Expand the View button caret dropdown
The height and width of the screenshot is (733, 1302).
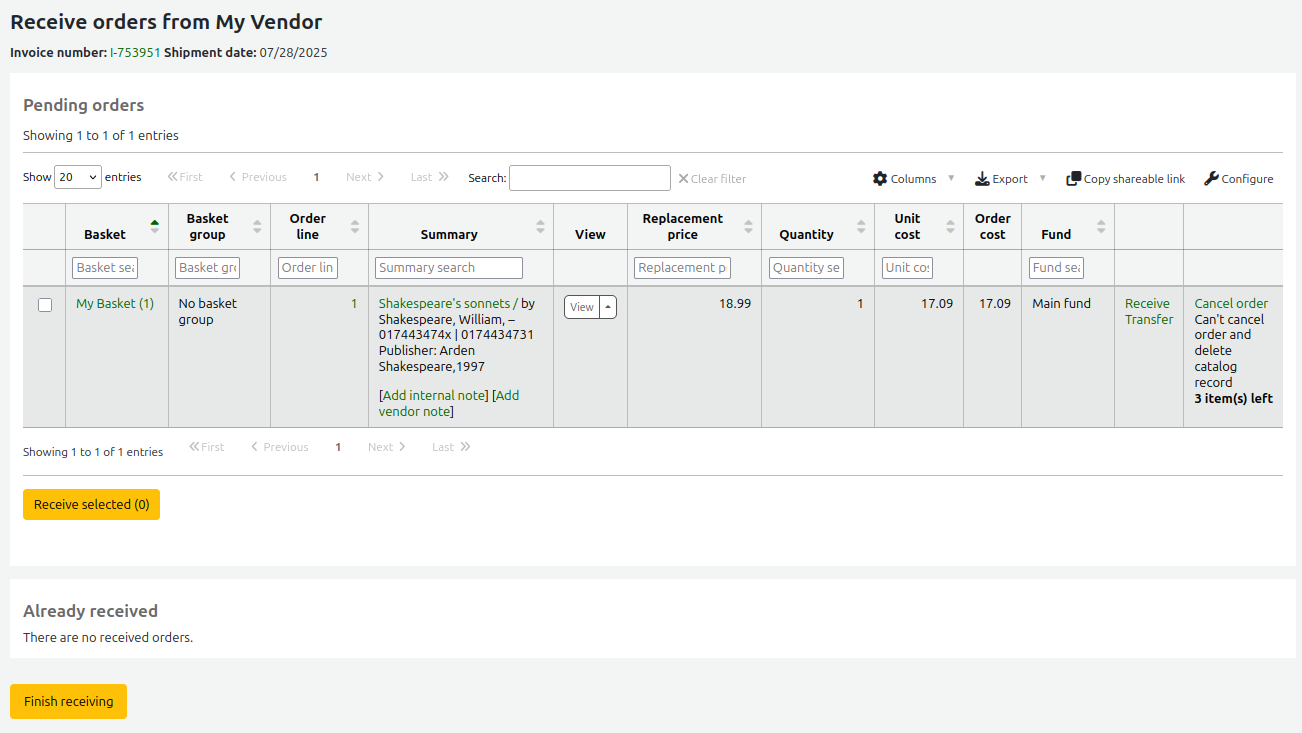pos(608,307)
